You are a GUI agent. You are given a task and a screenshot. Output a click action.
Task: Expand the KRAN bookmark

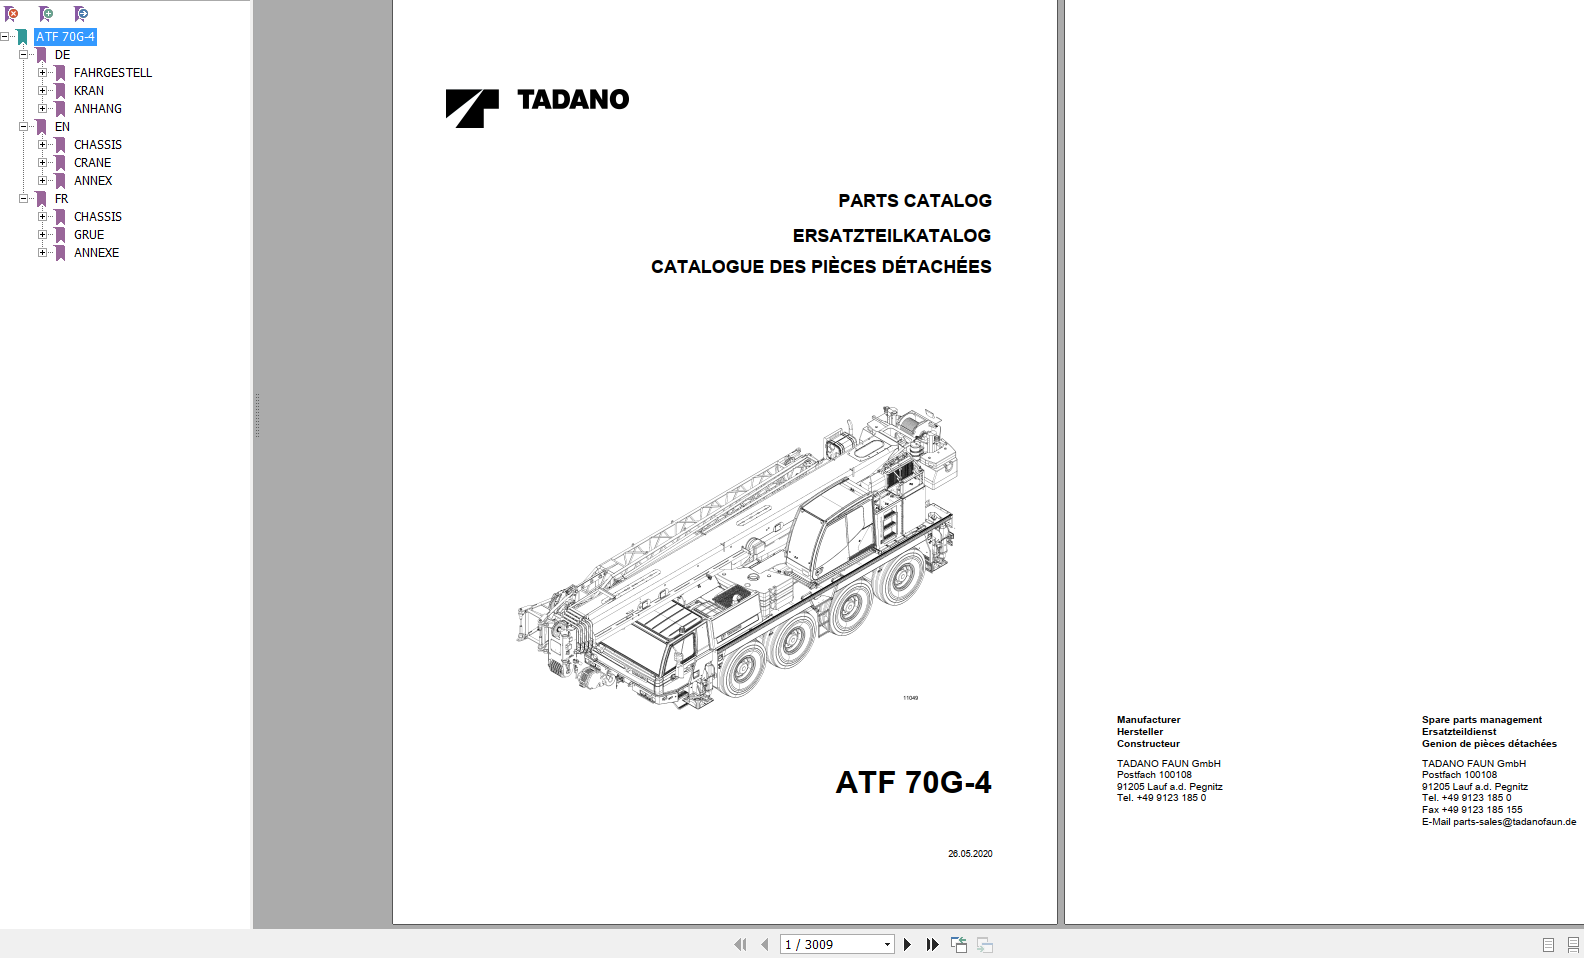click(43, 91)
